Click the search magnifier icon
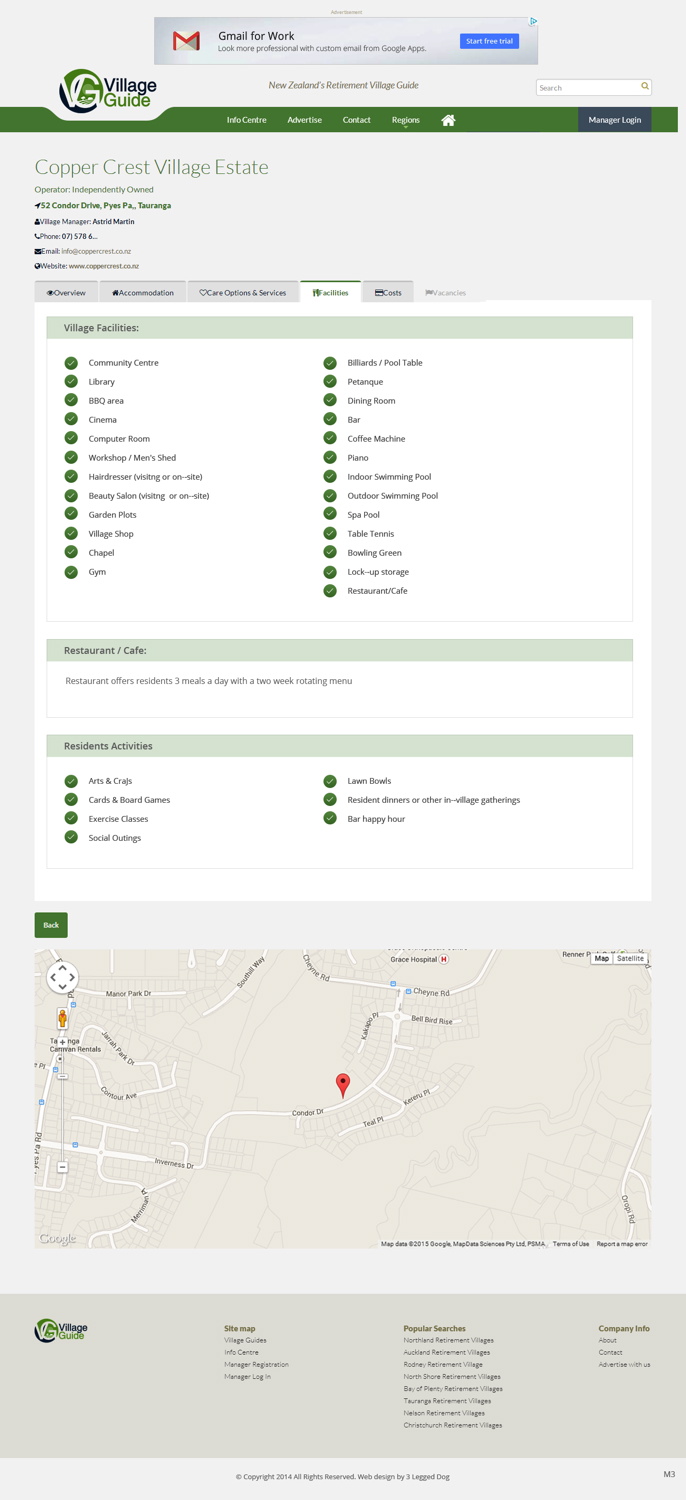686x1500 pixels. pyautogui.click(x=645, y=87)
